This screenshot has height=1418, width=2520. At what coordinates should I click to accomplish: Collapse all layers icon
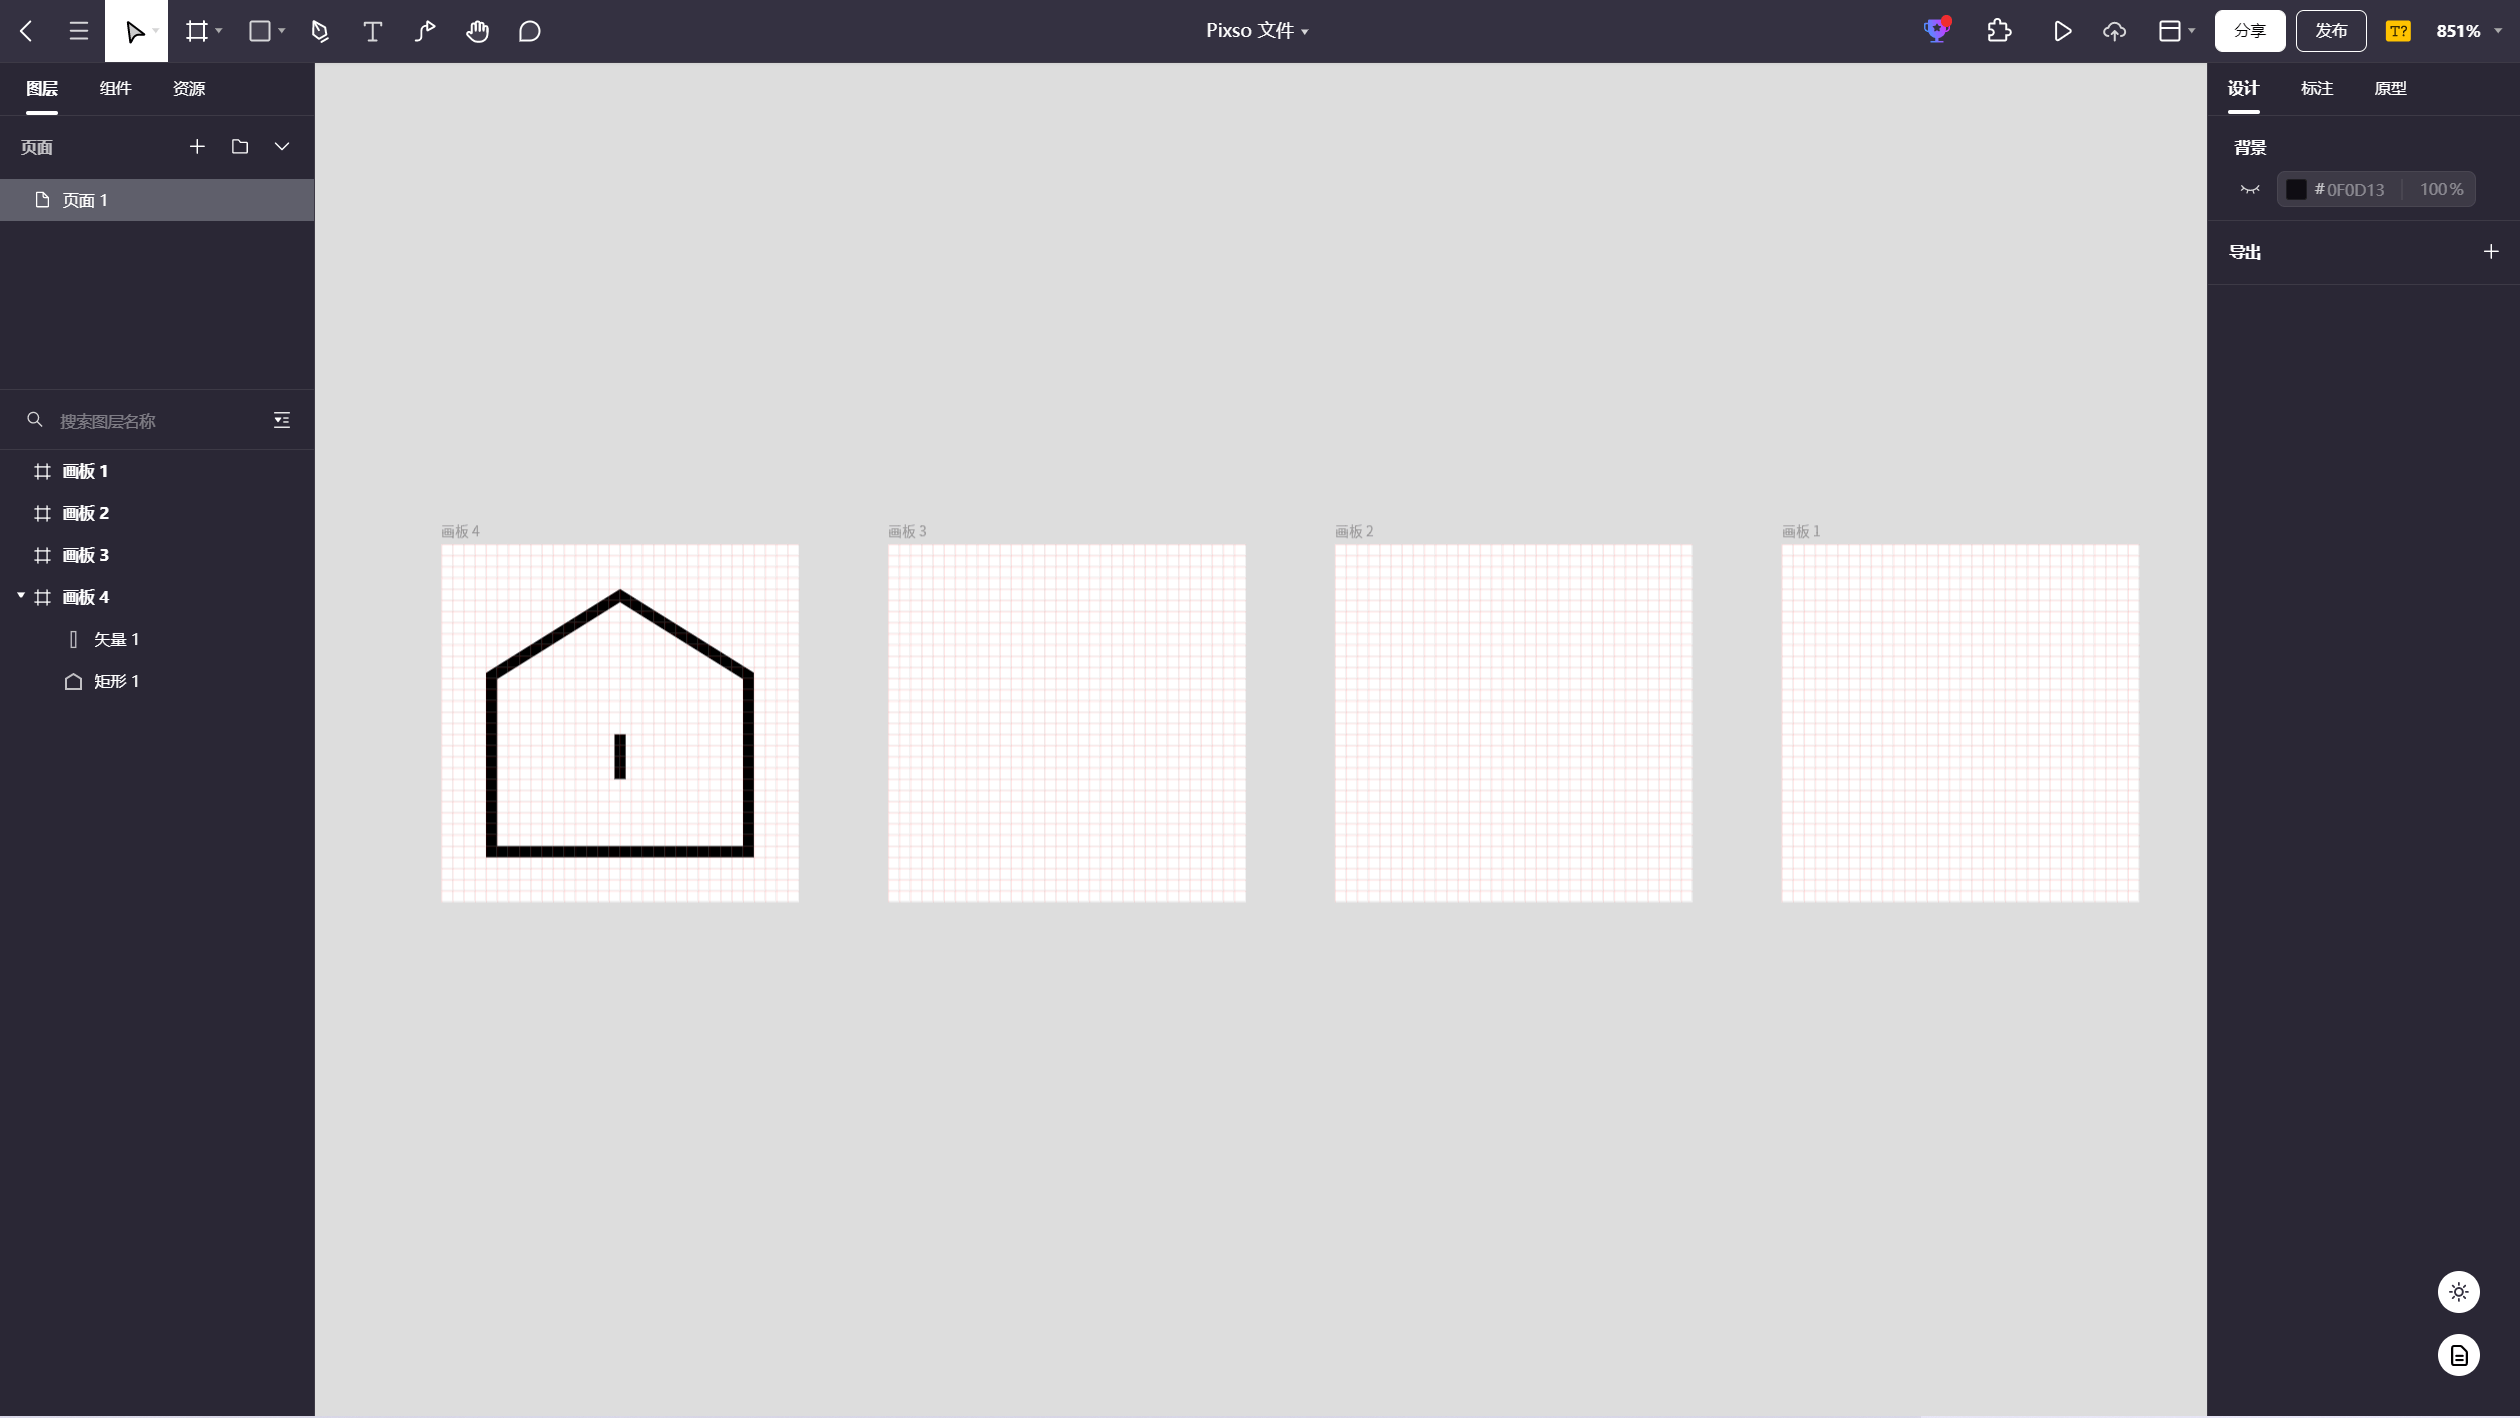[282, 420]
